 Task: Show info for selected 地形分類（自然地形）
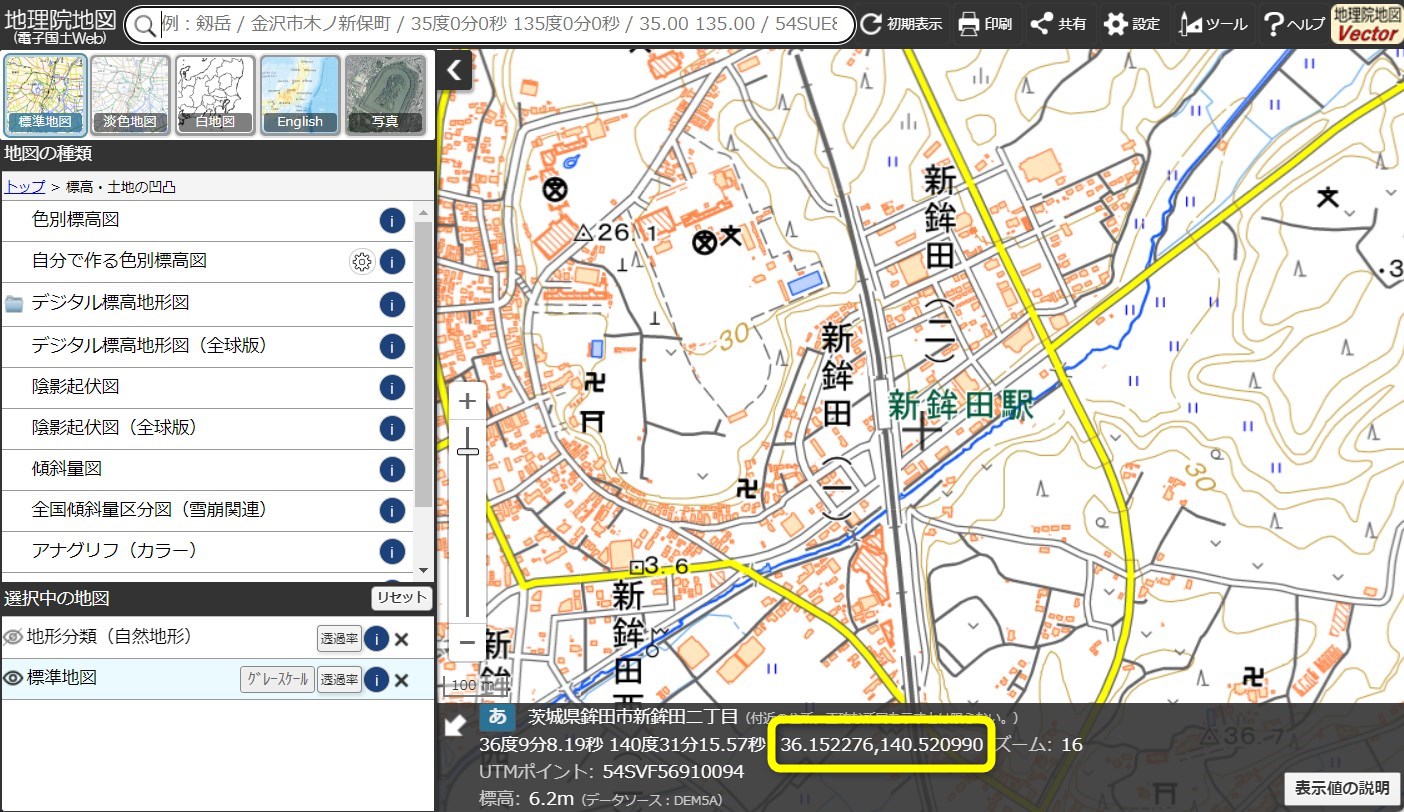tap(376, 639)
